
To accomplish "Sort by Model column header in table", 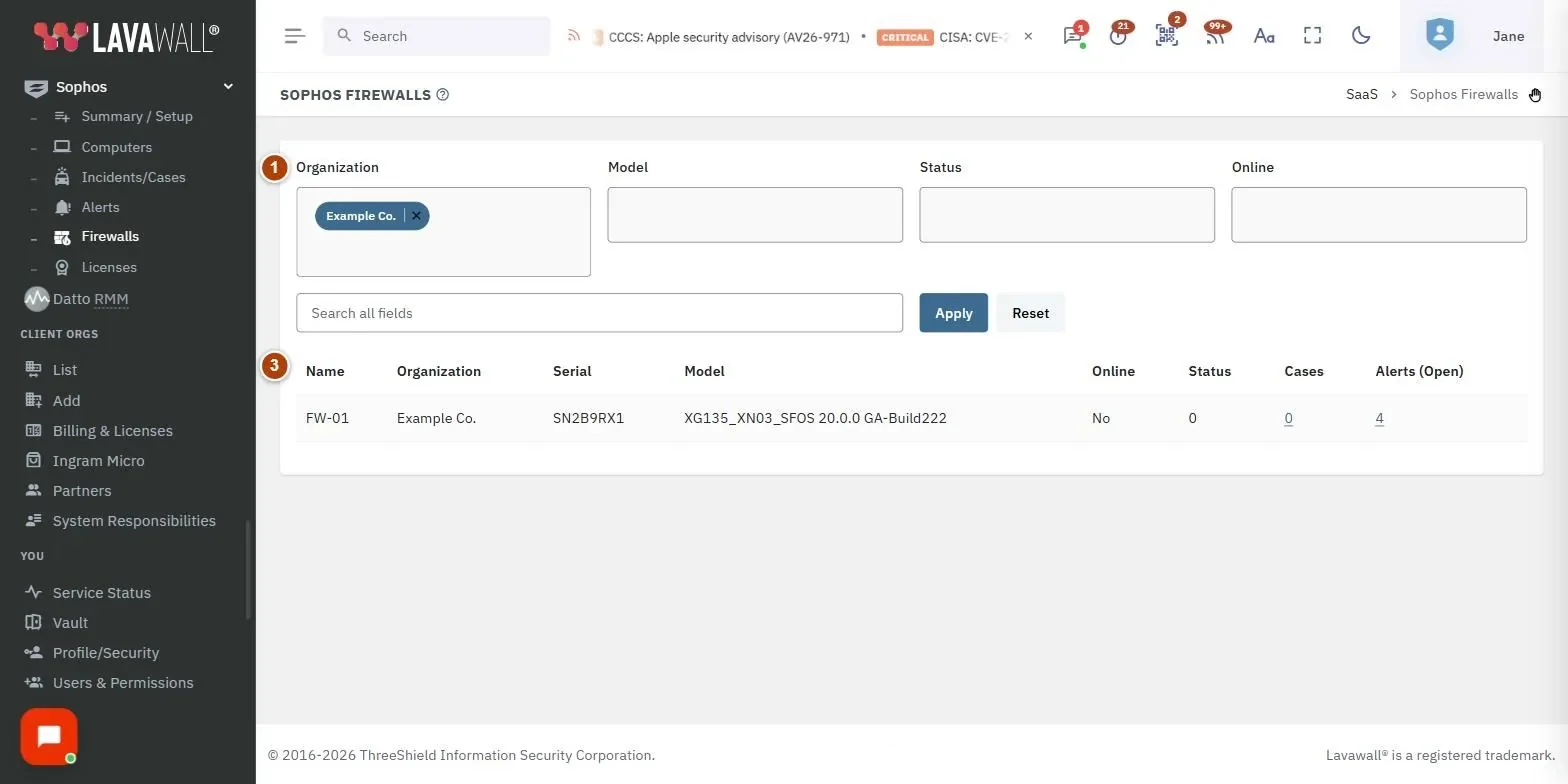I will 704,371.
